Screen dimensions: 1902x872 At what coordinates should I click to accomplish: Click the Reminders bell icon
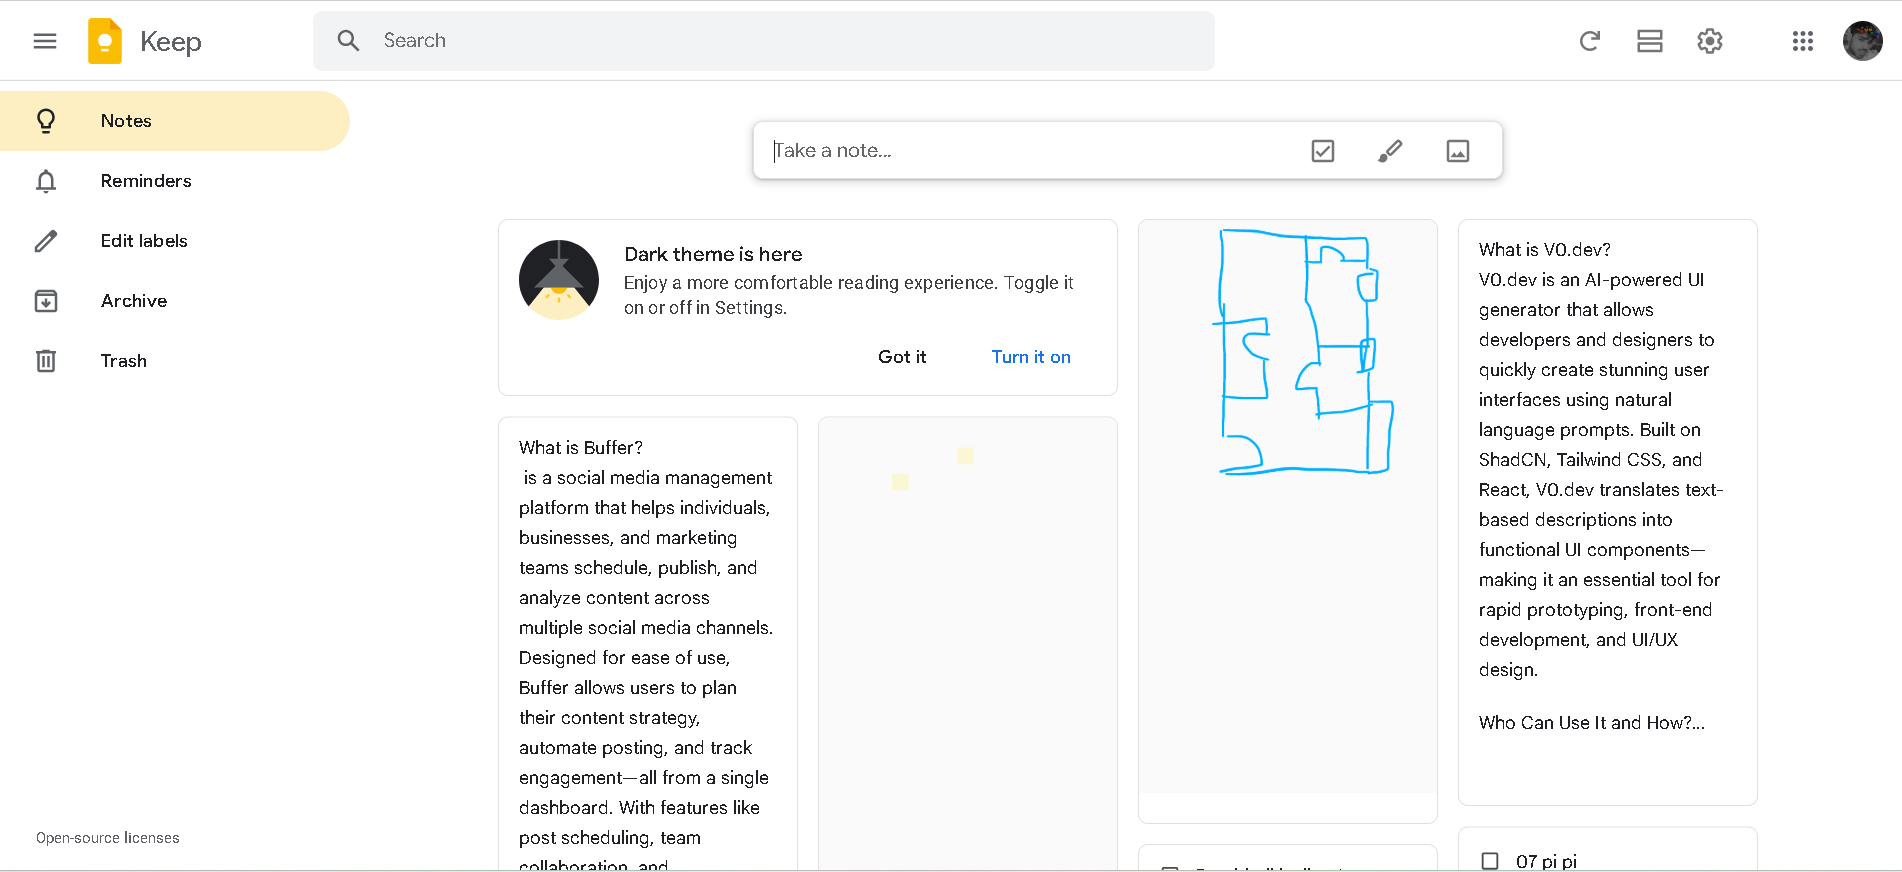[x=46, y=181]
